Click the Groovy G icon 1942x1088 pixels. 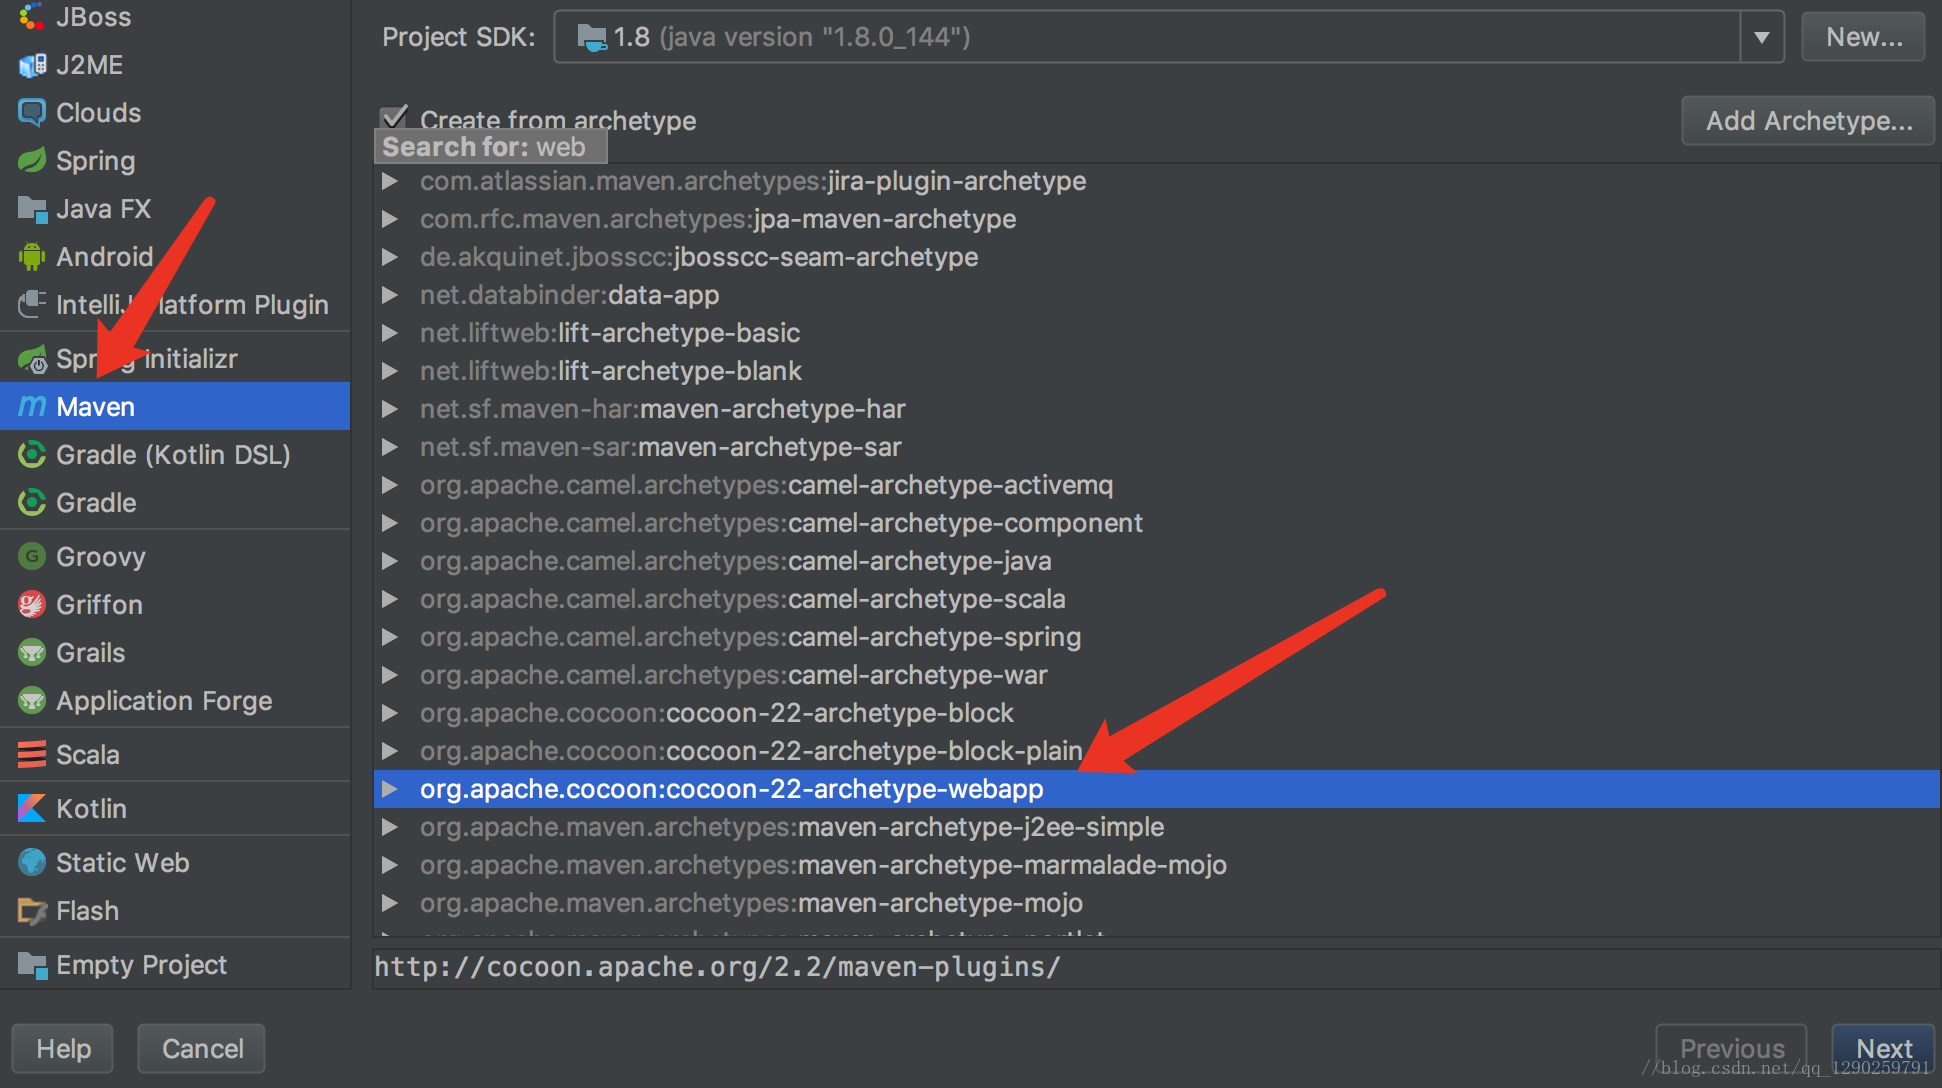32,557
